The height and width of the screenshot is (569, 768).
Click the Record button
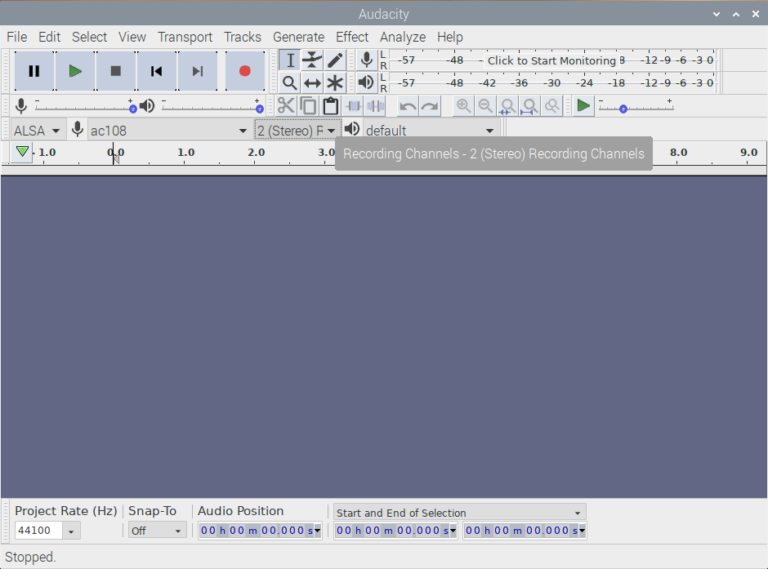[x=244, y=71]
